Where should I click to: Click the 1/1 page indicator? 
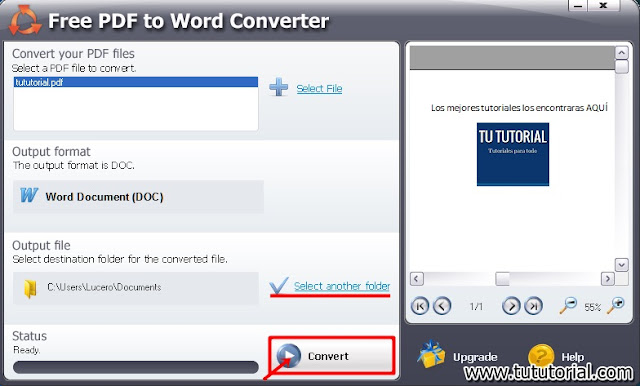476,307
